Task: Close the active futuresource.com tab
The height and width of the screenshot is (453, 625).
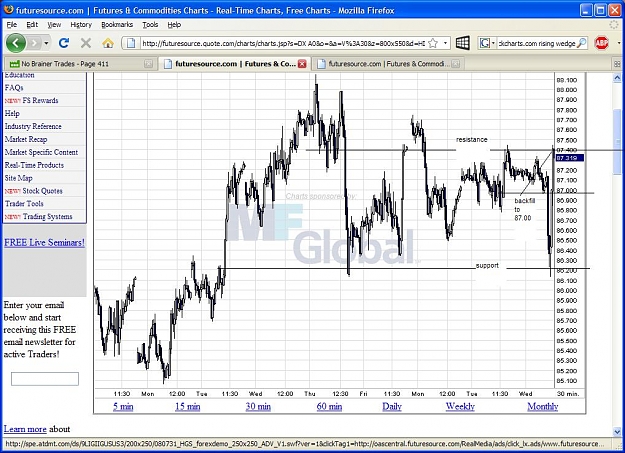Action: tap(302, 64)
